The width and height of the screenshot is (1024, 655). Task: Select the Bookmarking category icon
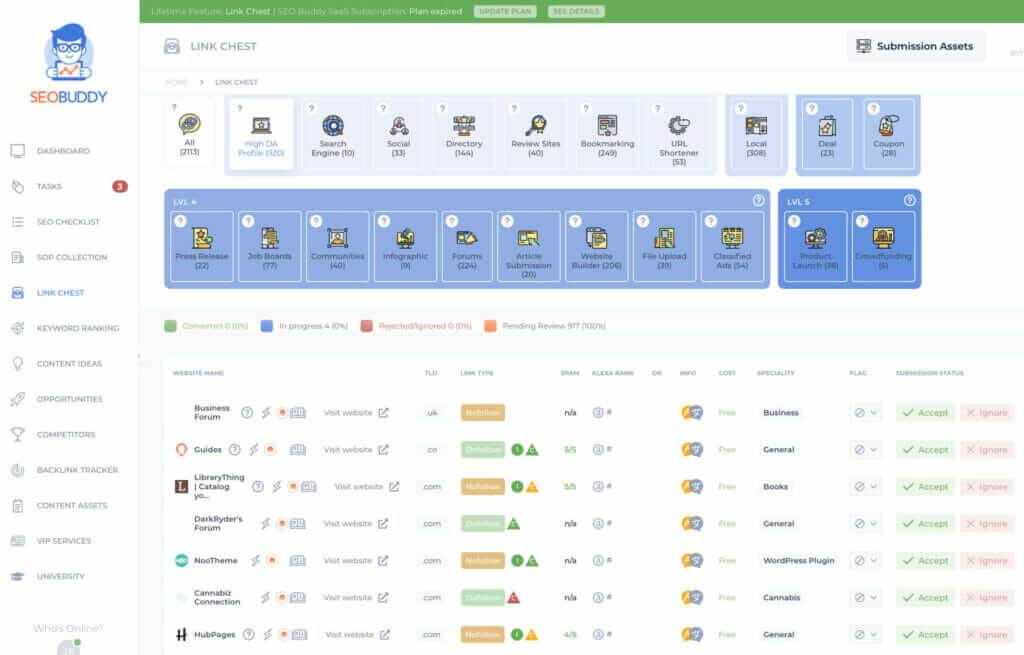(607, 125)
